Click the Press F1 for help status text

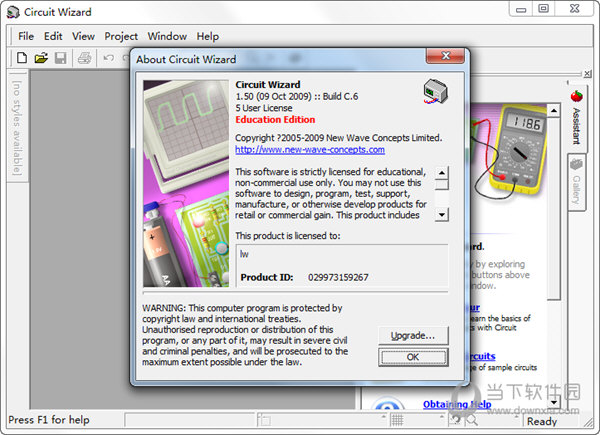pos(49,420)
